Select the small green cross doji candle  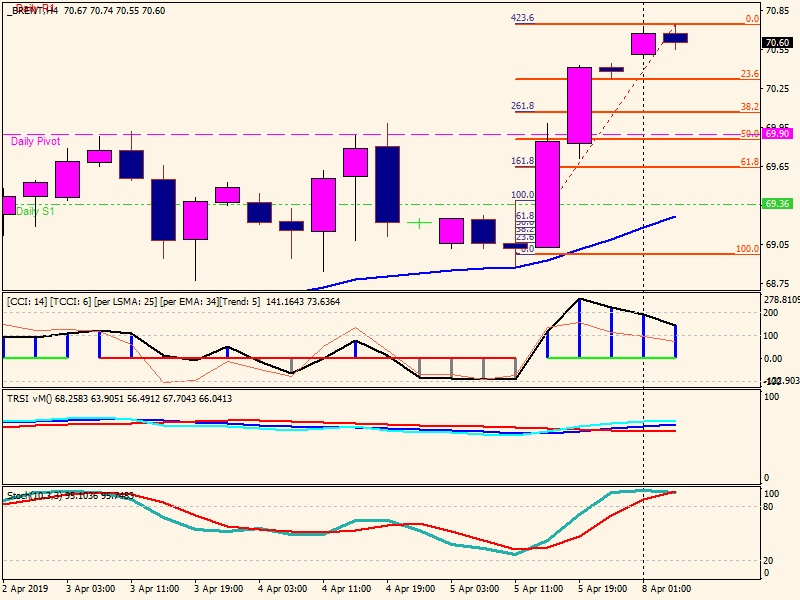(x=419, y=222)
